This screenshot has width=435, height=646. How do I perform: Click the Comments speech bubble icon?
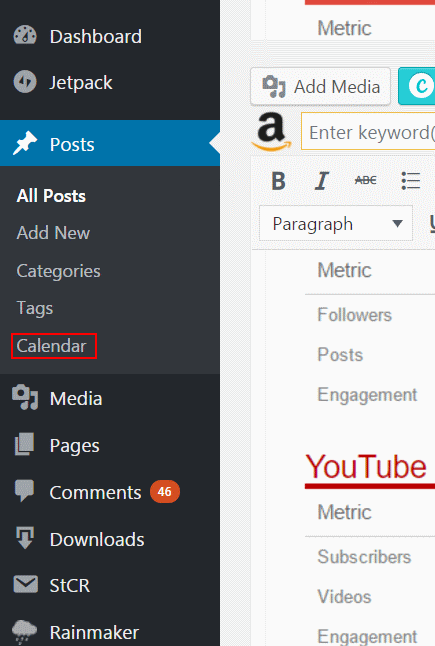24,491
